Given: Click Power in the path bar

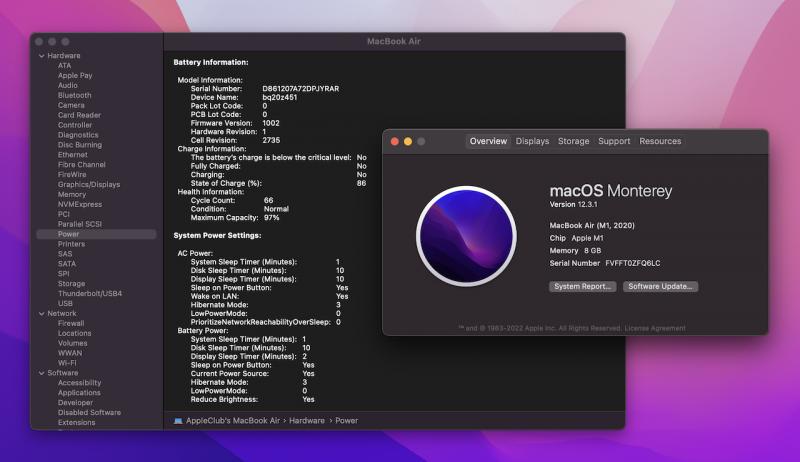Looking at the screenshot, I should [x=346, y=421].
